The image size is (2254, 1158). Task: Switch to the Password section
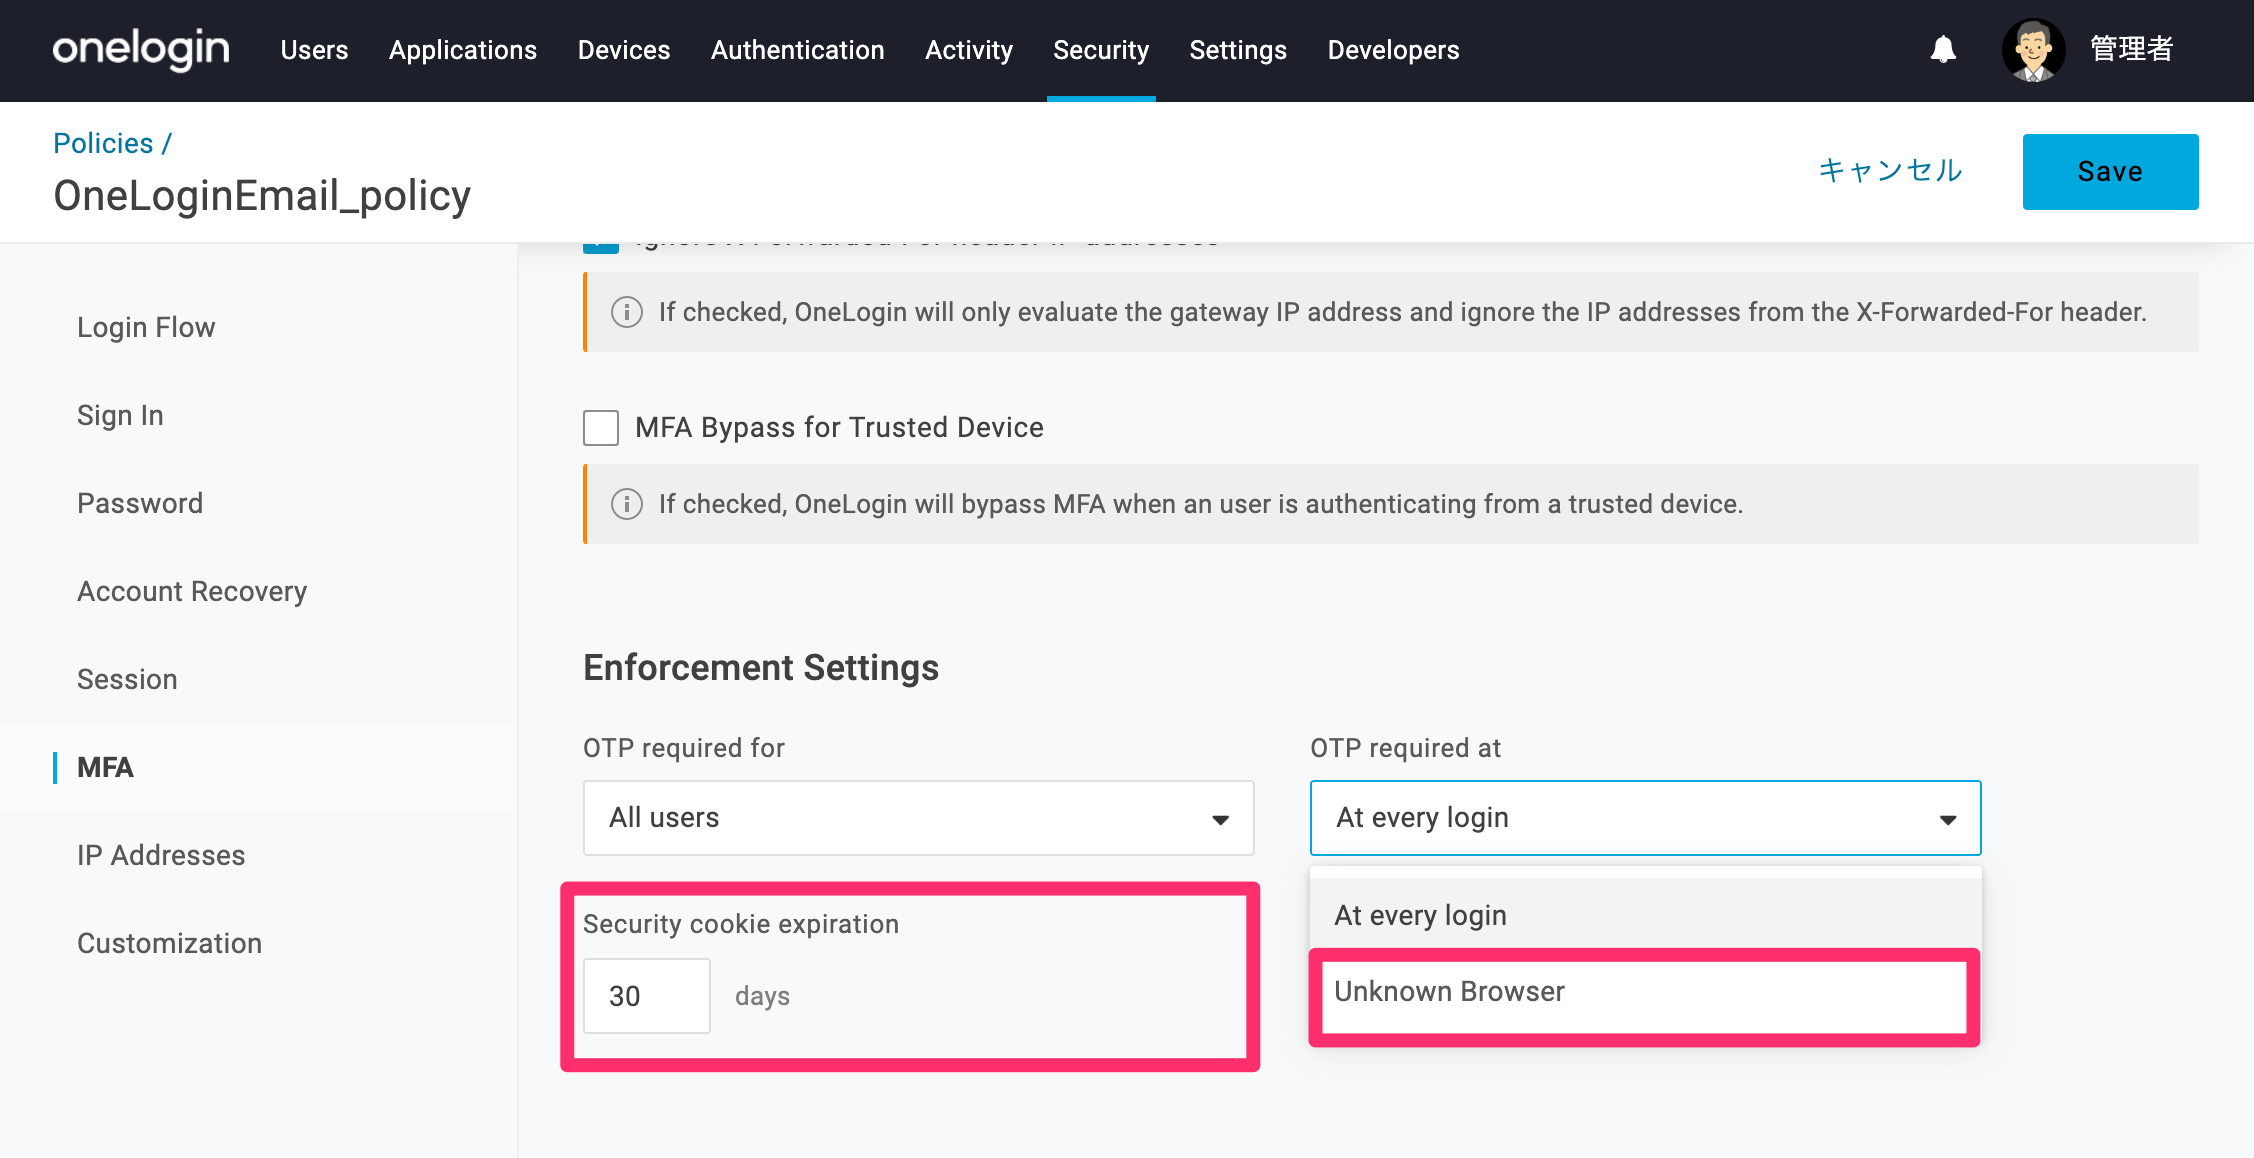coord(140,504)
